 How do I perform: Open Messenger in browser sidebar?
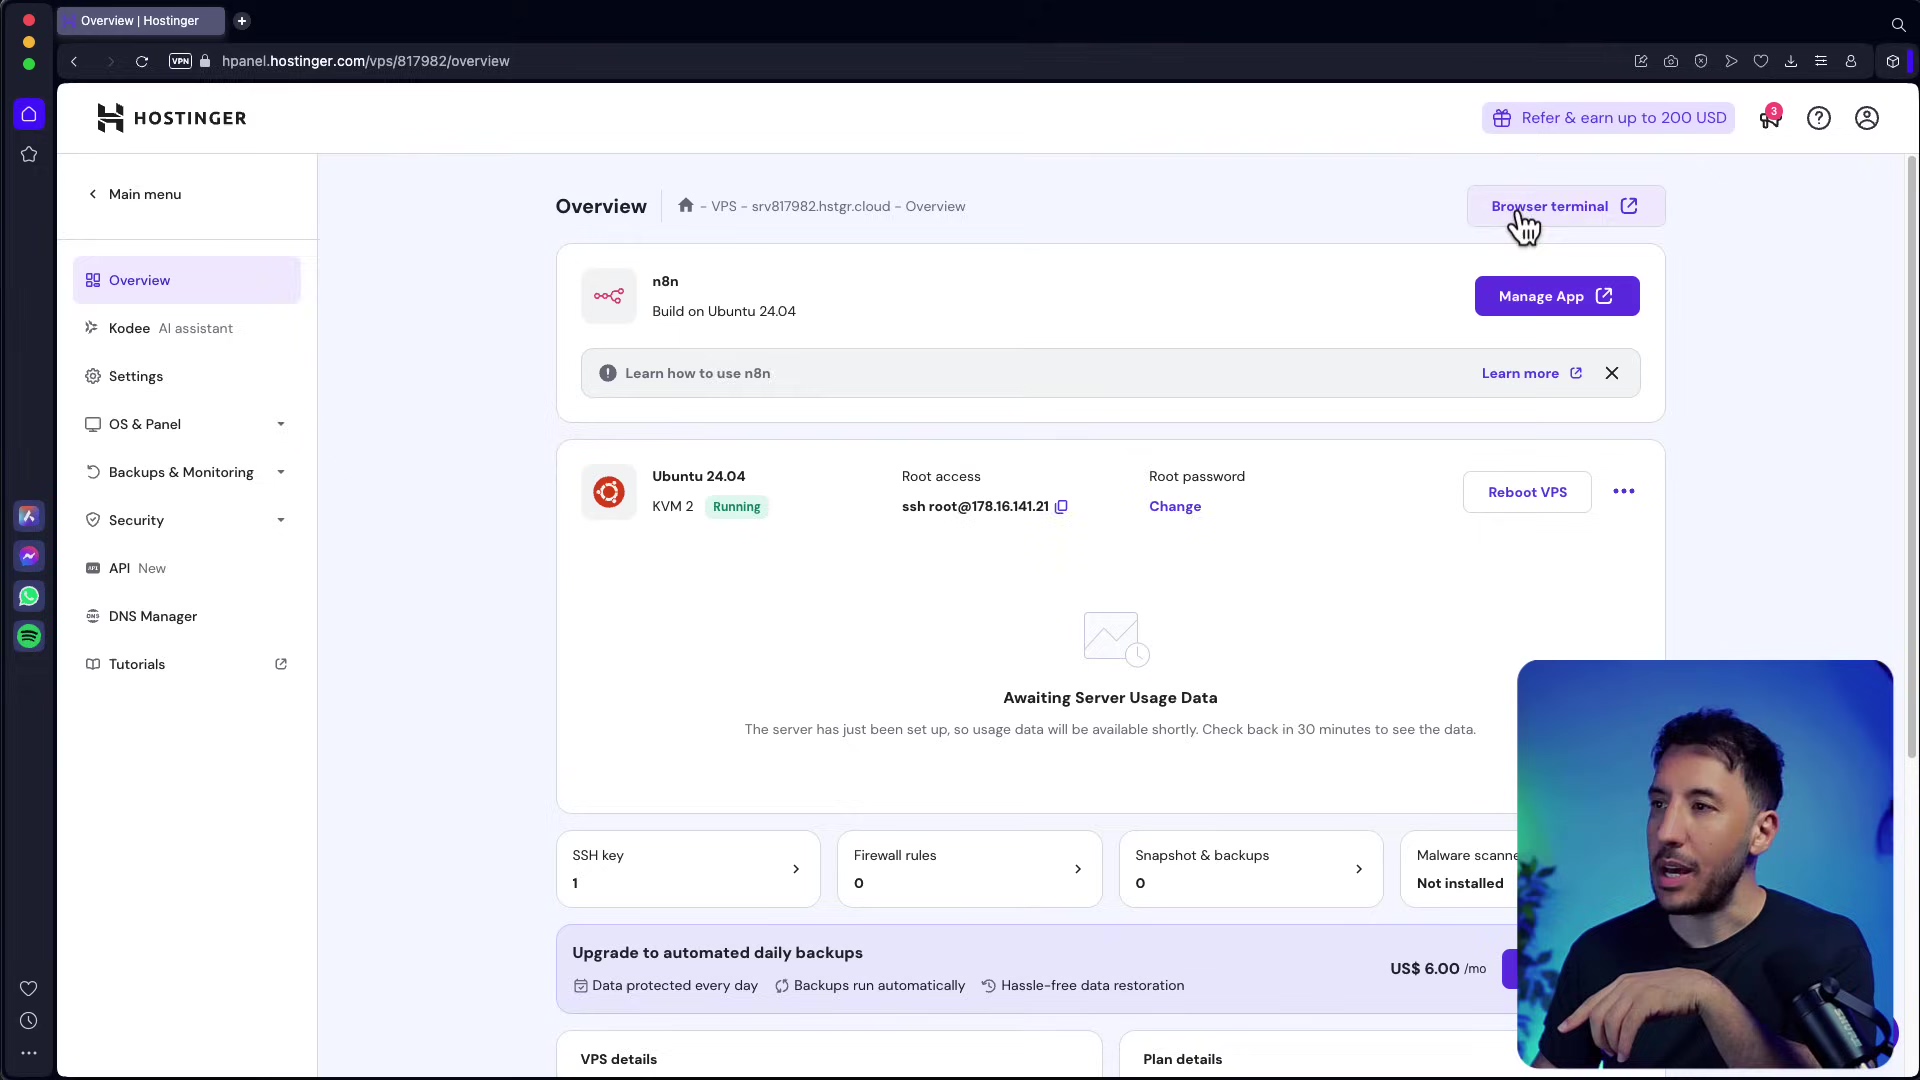(x=29, y=556)
